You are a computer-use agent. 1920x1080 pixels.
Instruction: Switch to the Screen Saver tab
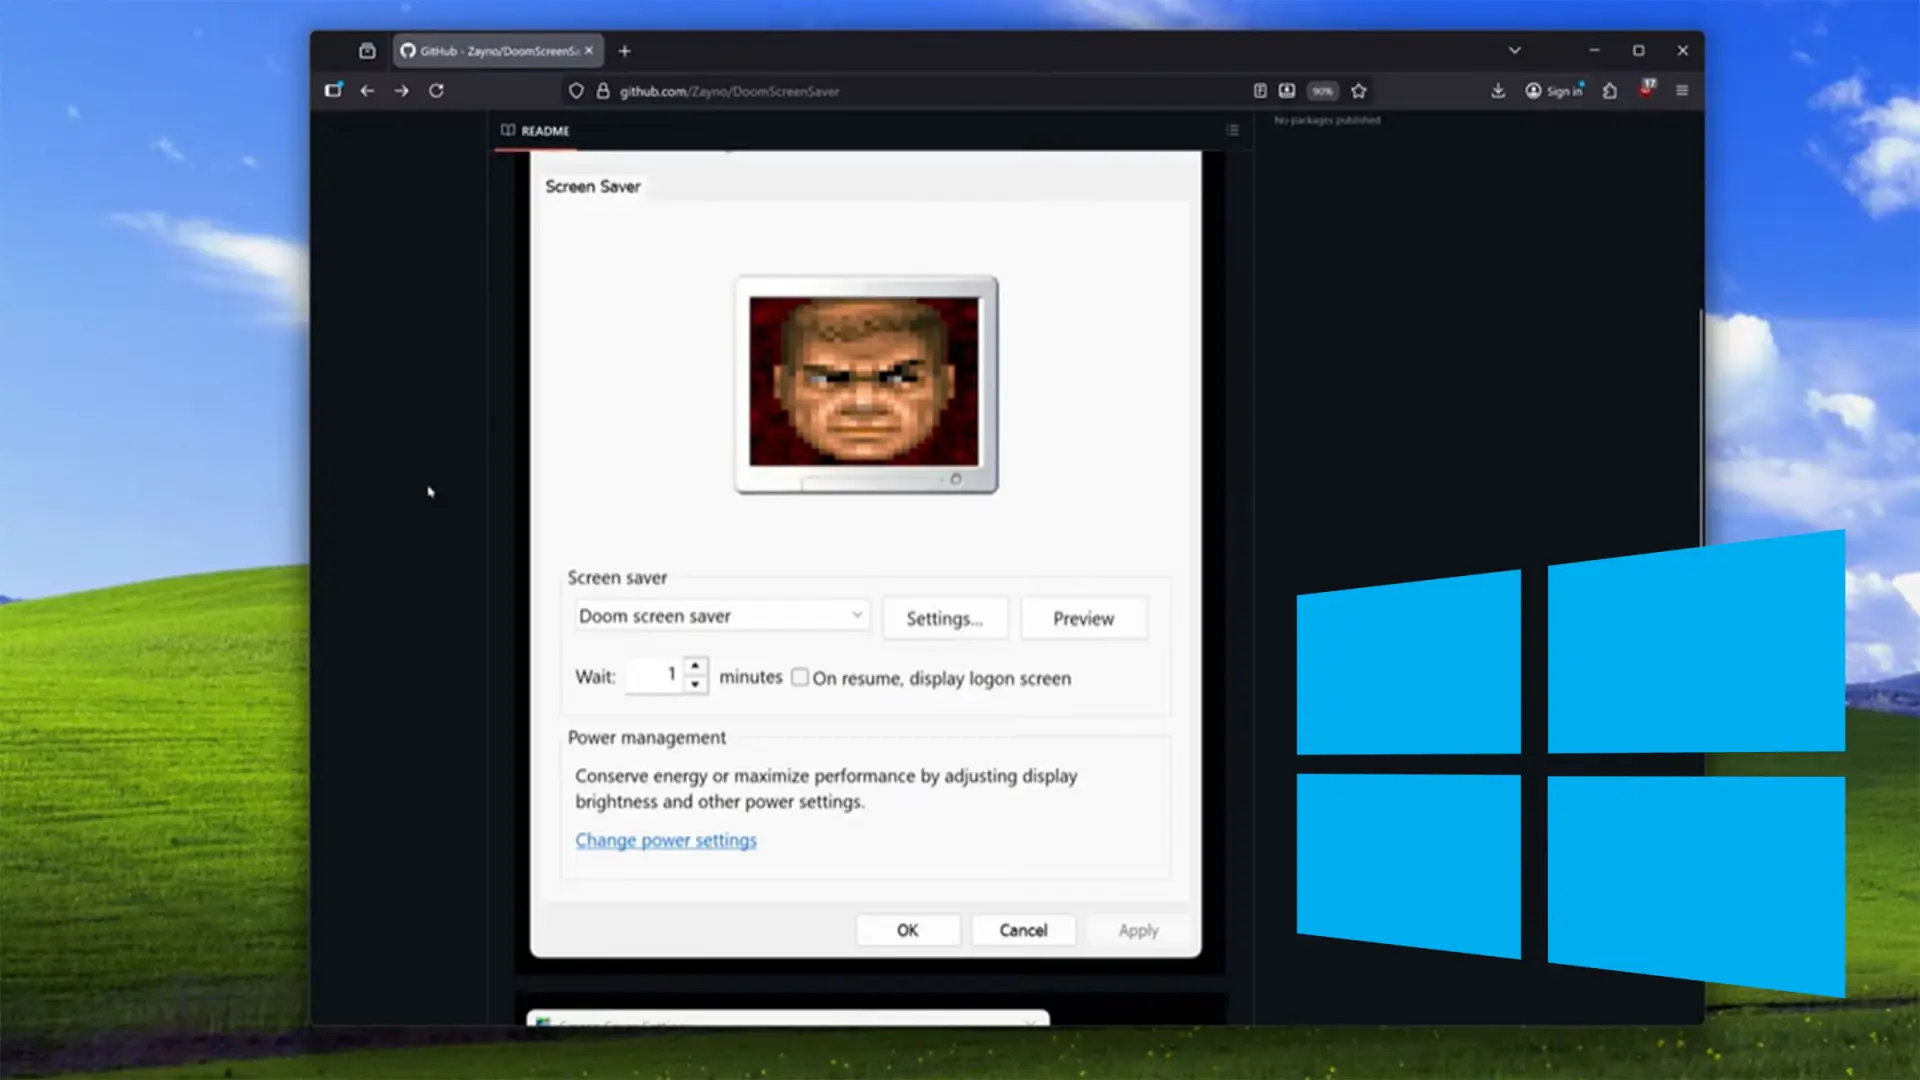593,186
